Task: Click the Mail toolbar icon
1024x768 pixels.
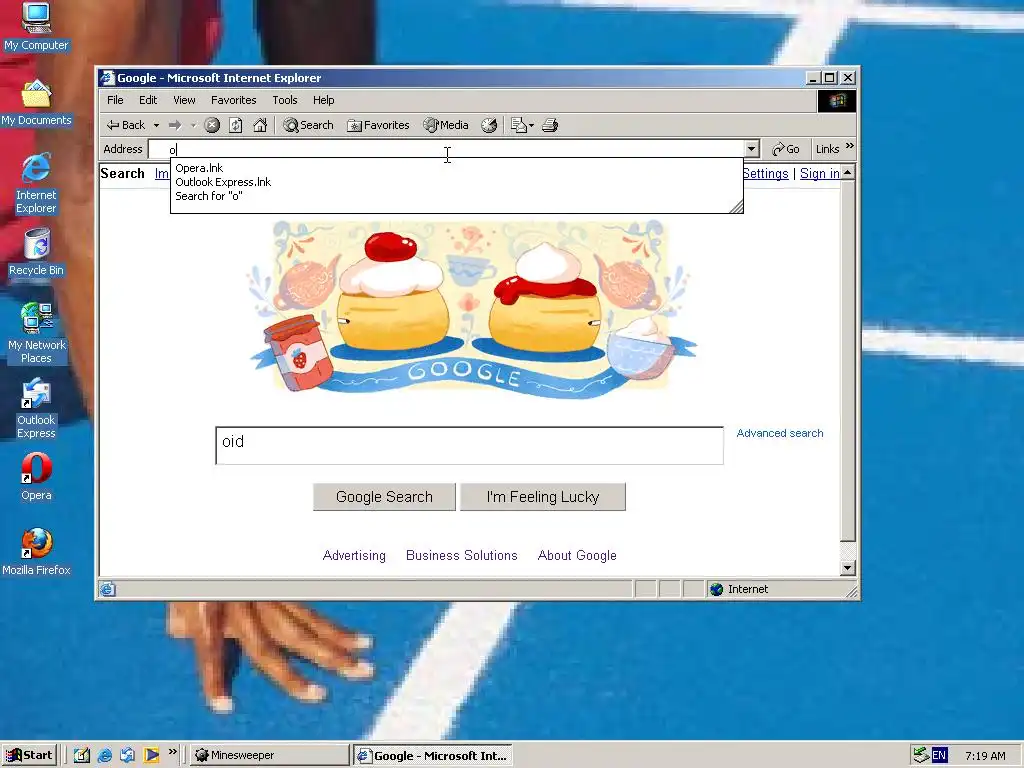Action: pyautogui.click(x=519, y=125)
